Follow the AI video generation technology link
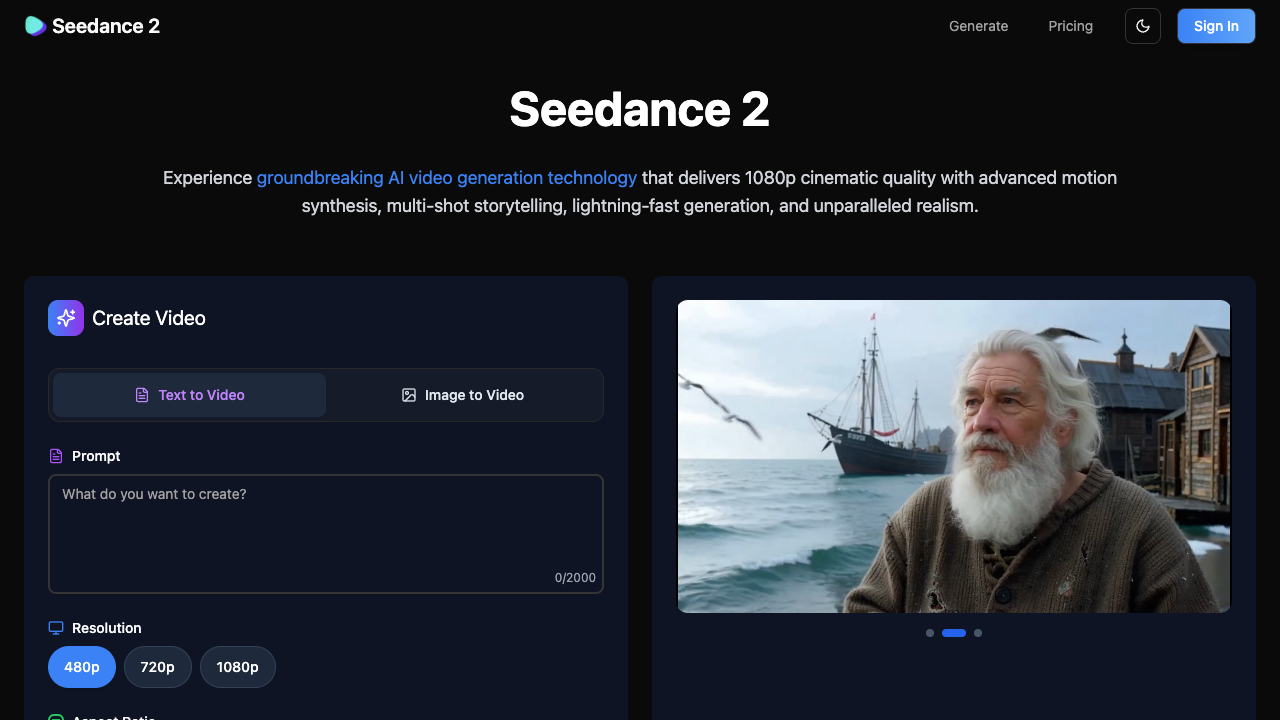Image resolution: width=1280 pixels, height=720 pixels. 447,177
